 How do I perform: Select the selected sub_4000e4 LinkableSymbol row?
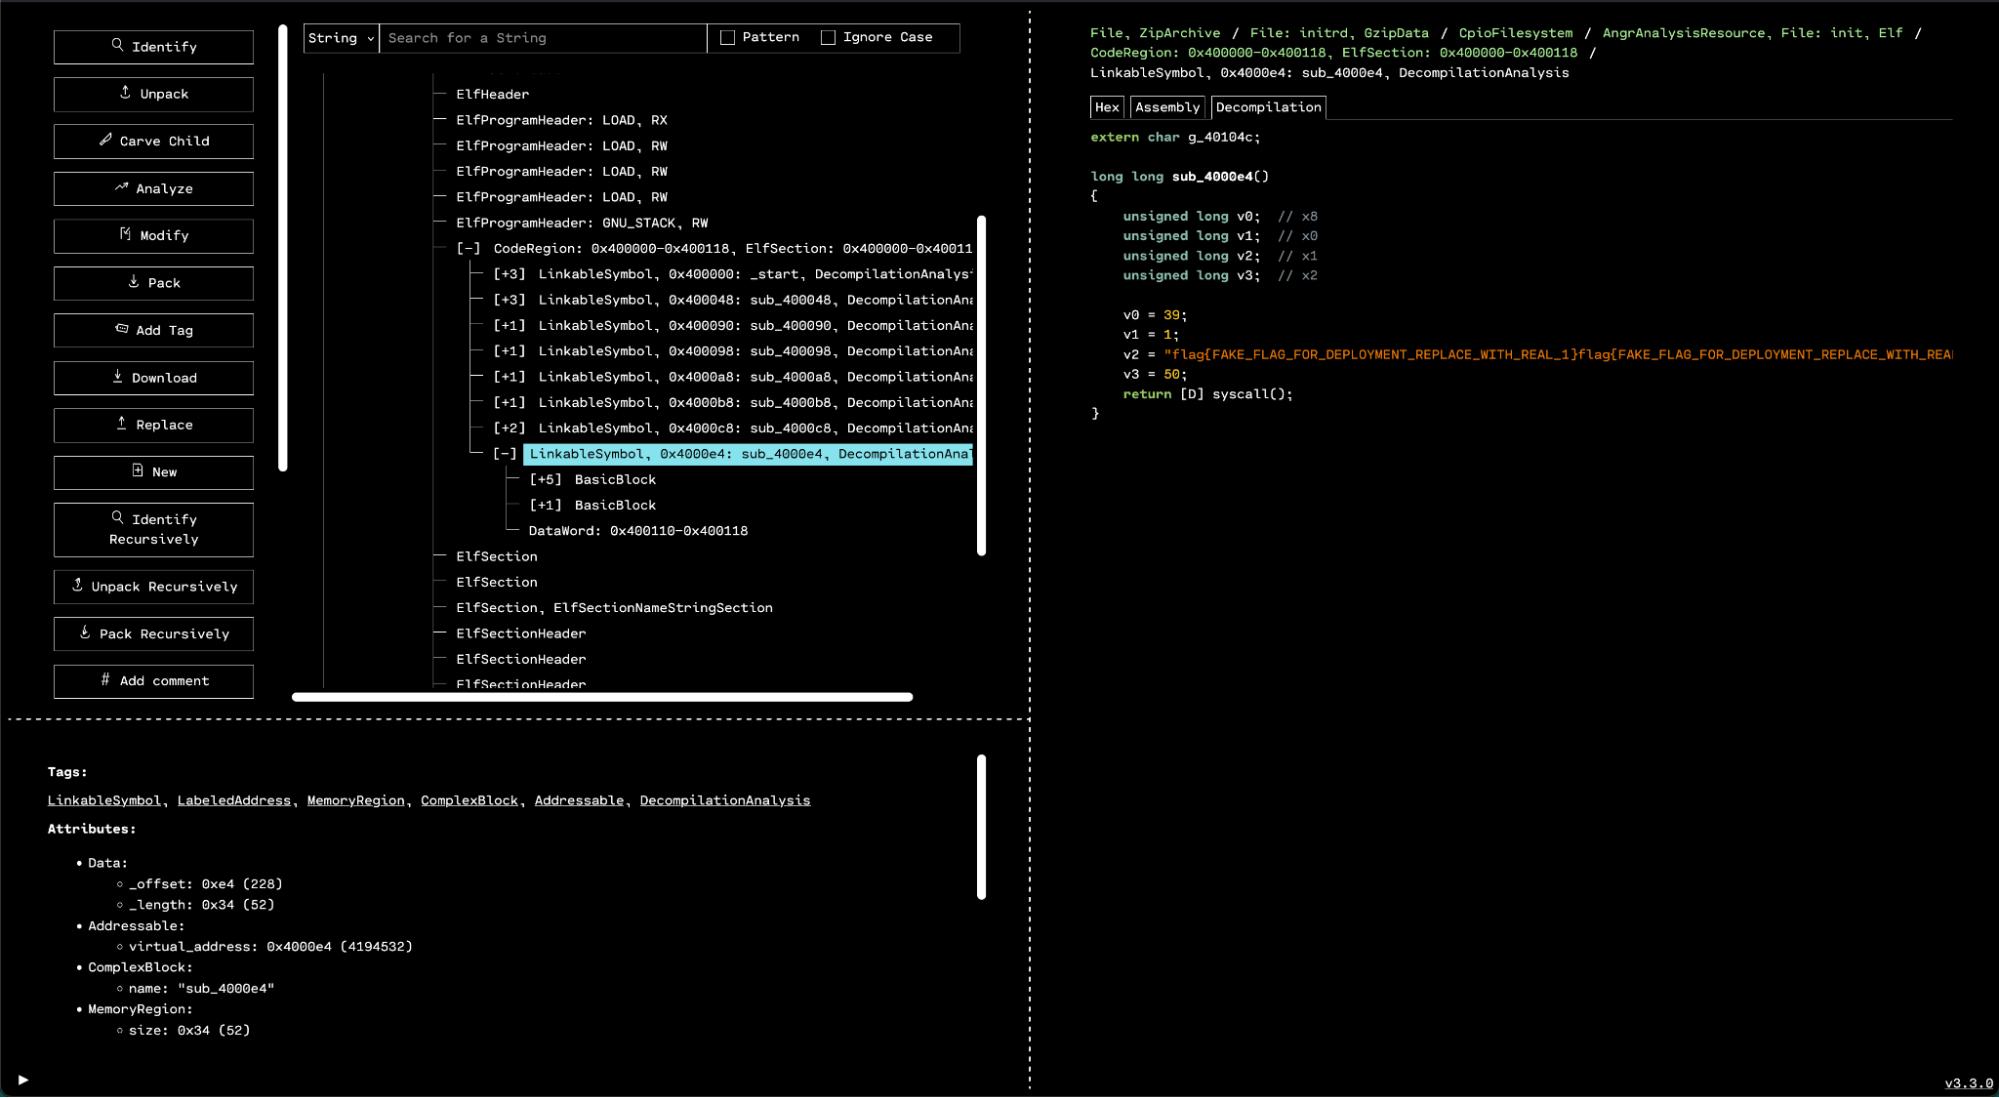point(748,454)
